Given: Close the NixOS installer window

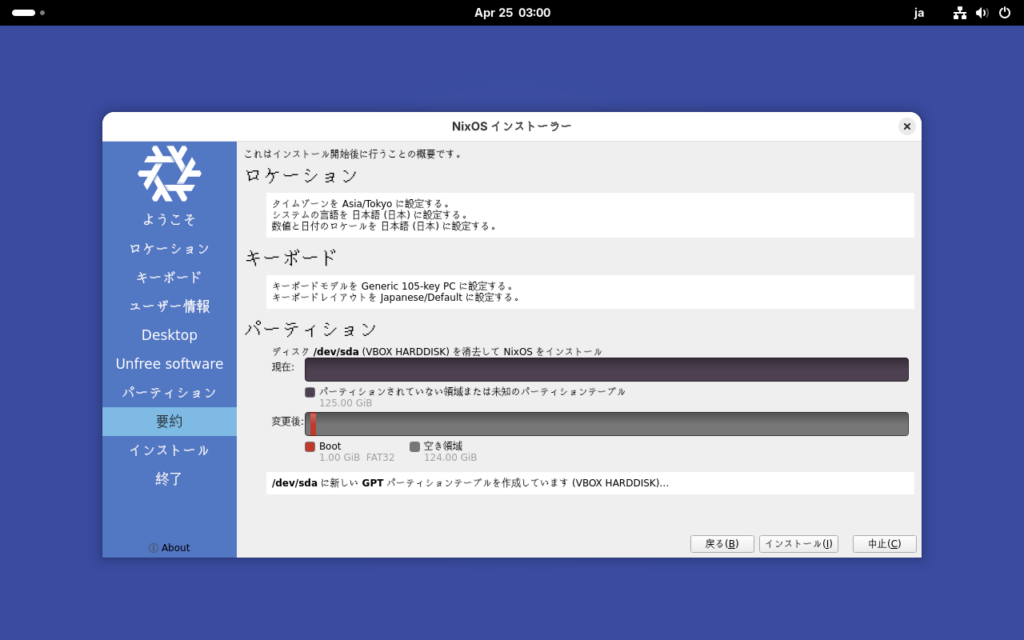Looking at the screenshot, I should pyautogui.click(x=906, y=126).
